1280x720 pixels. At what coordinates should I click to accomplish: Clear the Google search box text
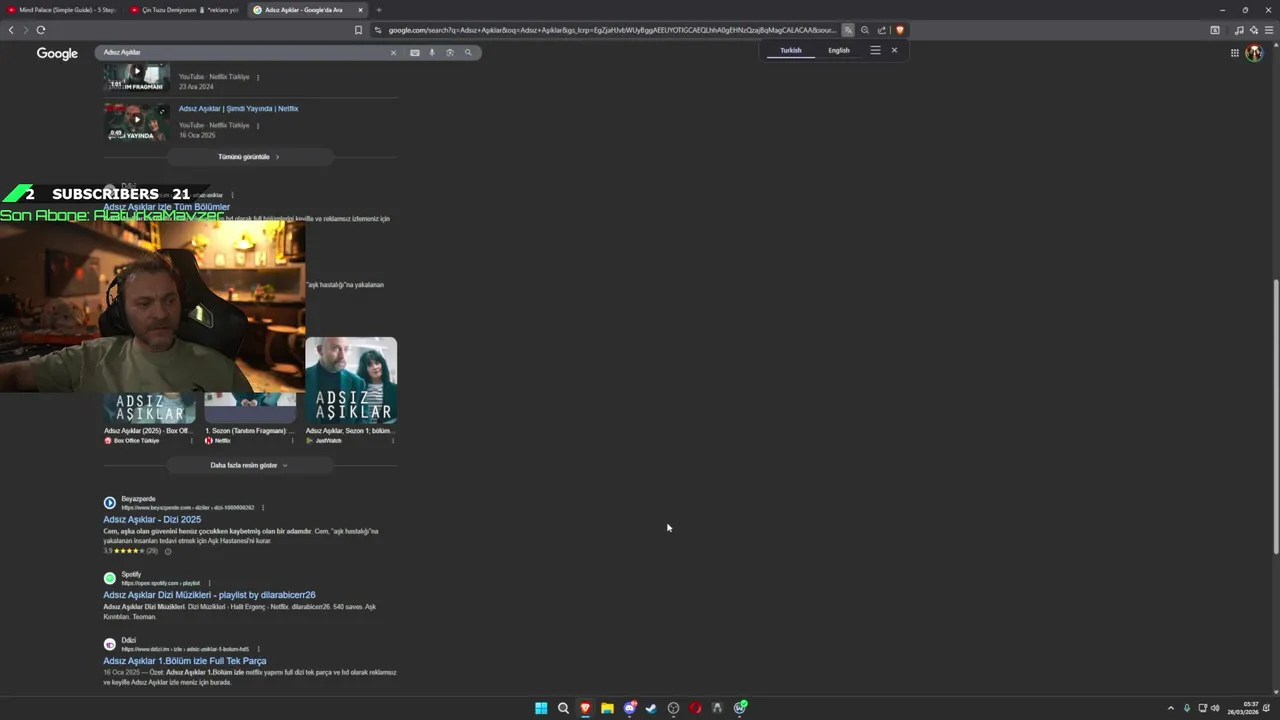393,52
